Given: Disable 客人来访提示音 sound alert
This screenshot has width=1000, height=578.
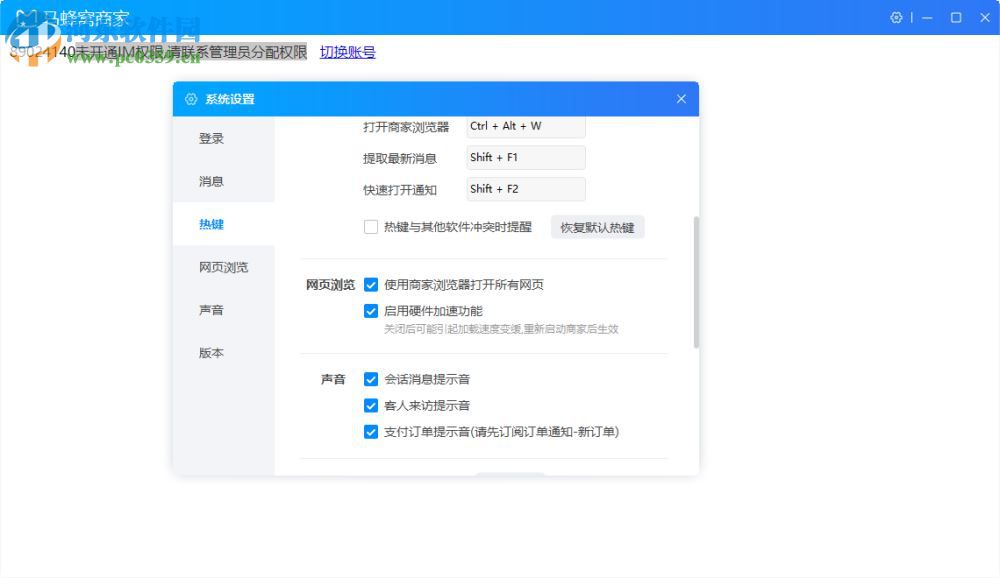Looking at the screenshot, I should (371, 406).
